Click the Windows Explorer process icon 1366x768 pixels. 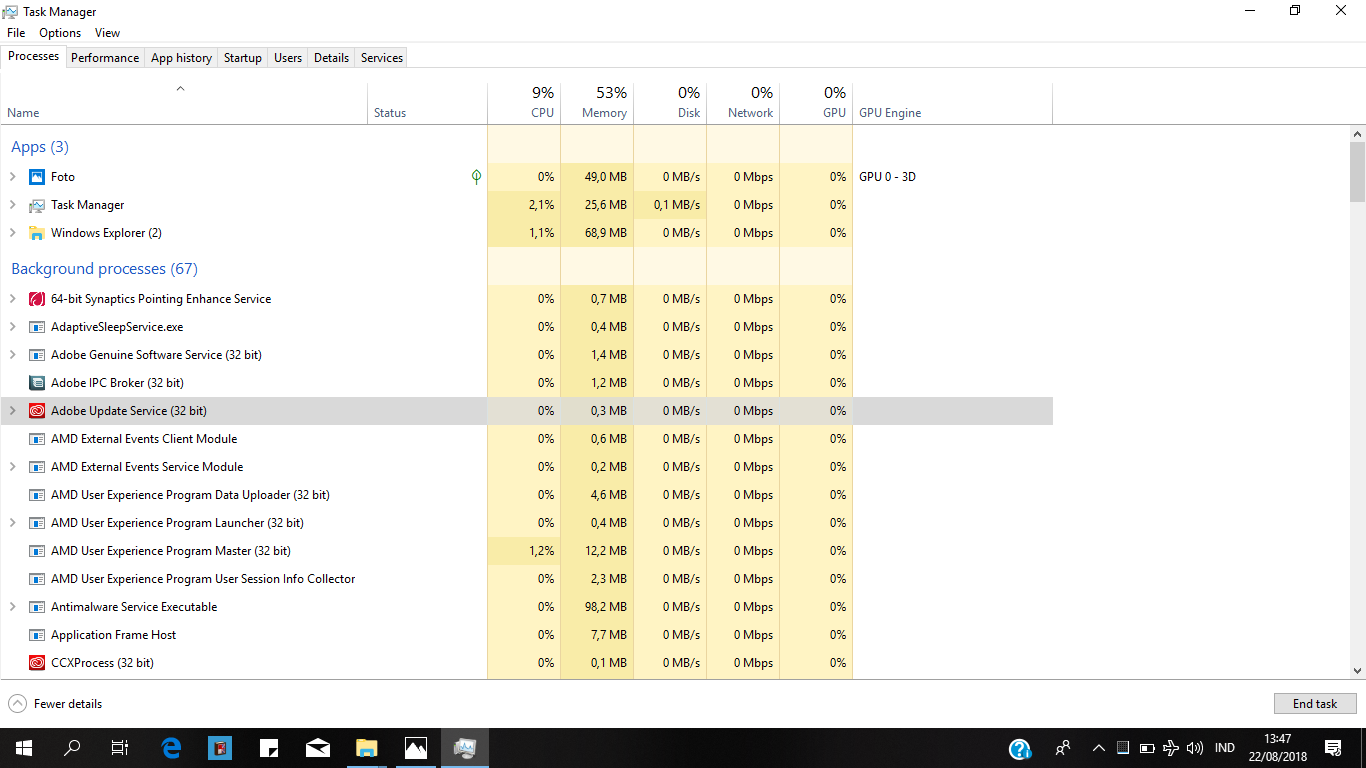[37, 233]
